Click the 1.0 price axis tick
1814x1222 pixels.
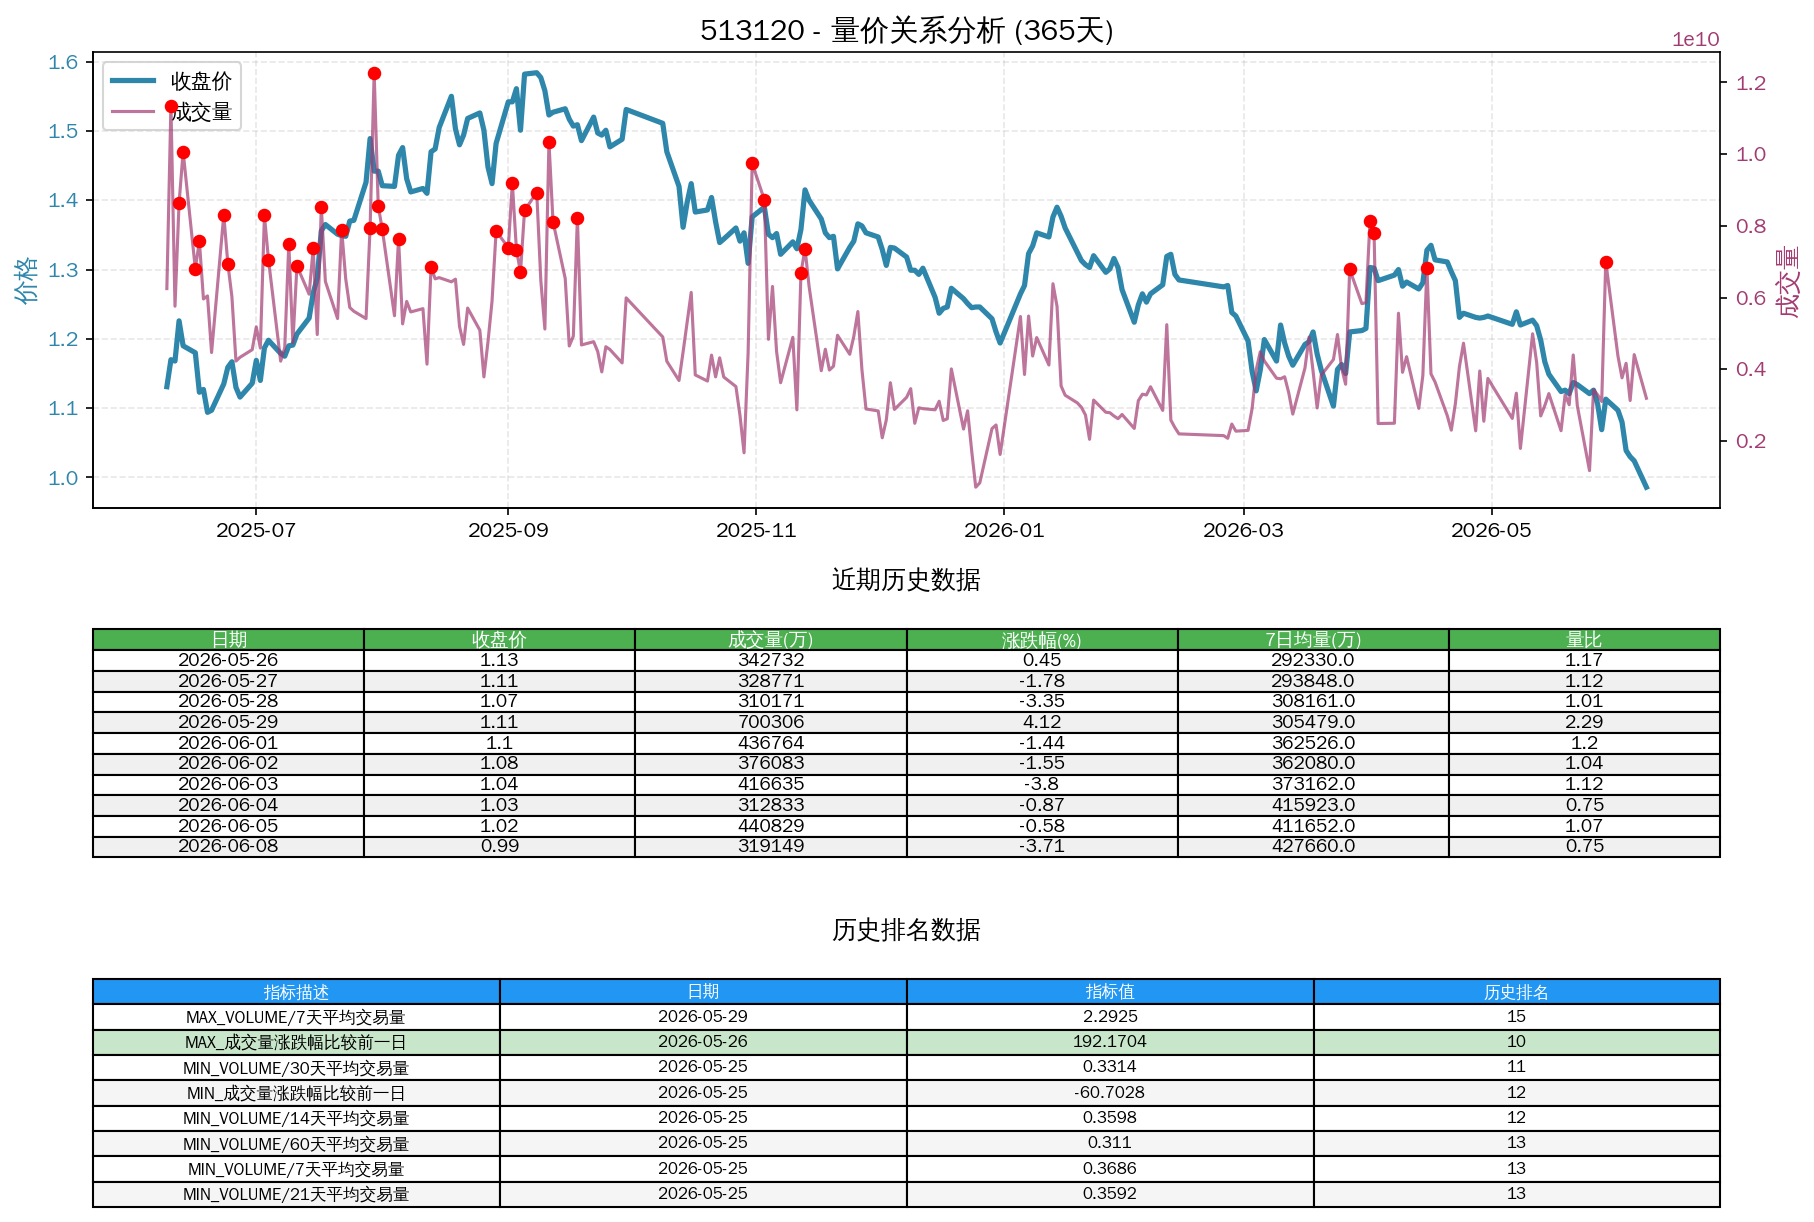click(63, 478)
